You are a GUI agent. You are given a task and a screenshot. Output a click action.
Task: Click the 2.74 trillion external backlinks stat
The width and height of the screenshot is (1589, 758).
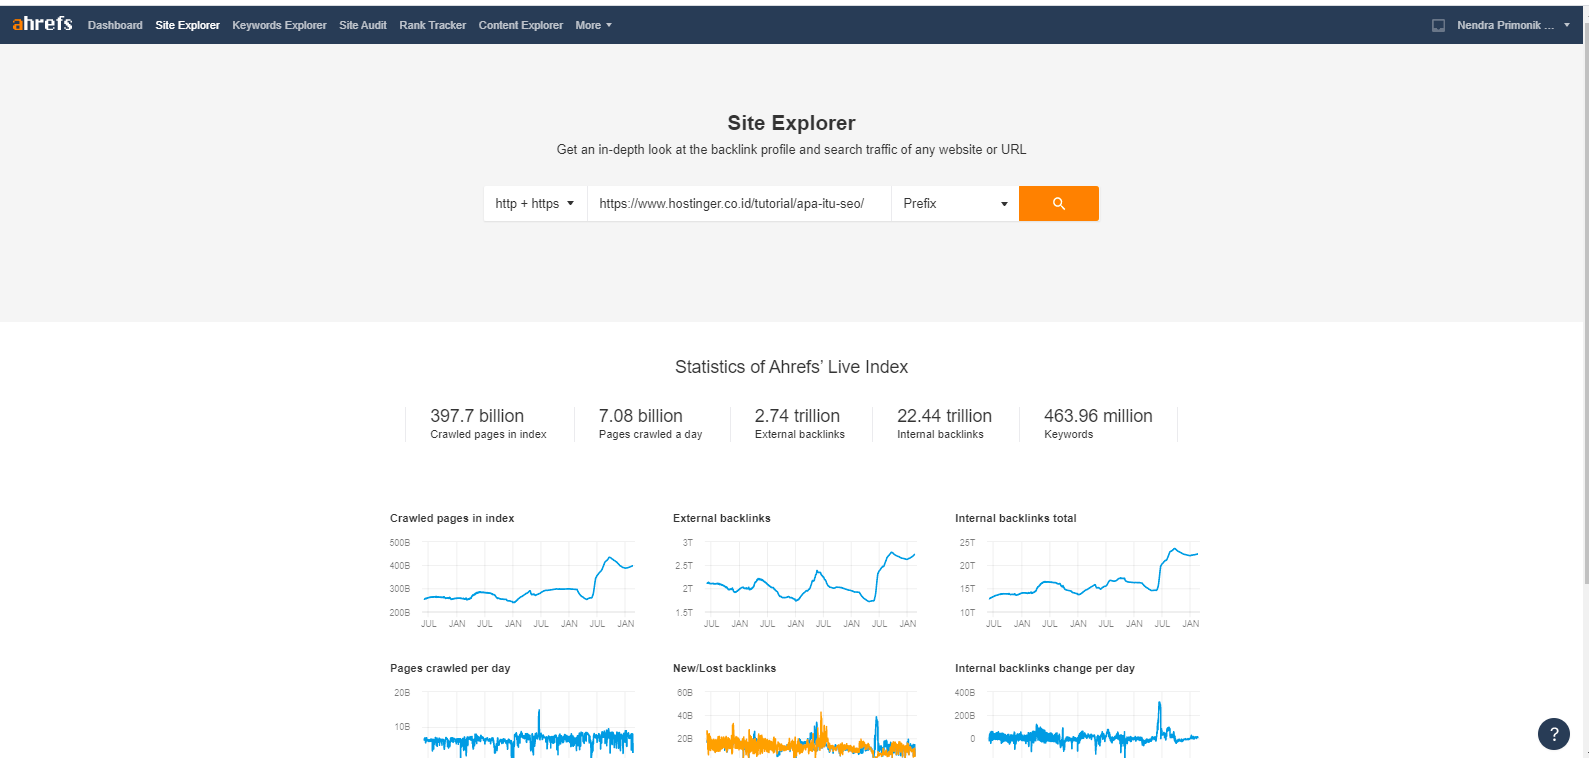point(799,423)
